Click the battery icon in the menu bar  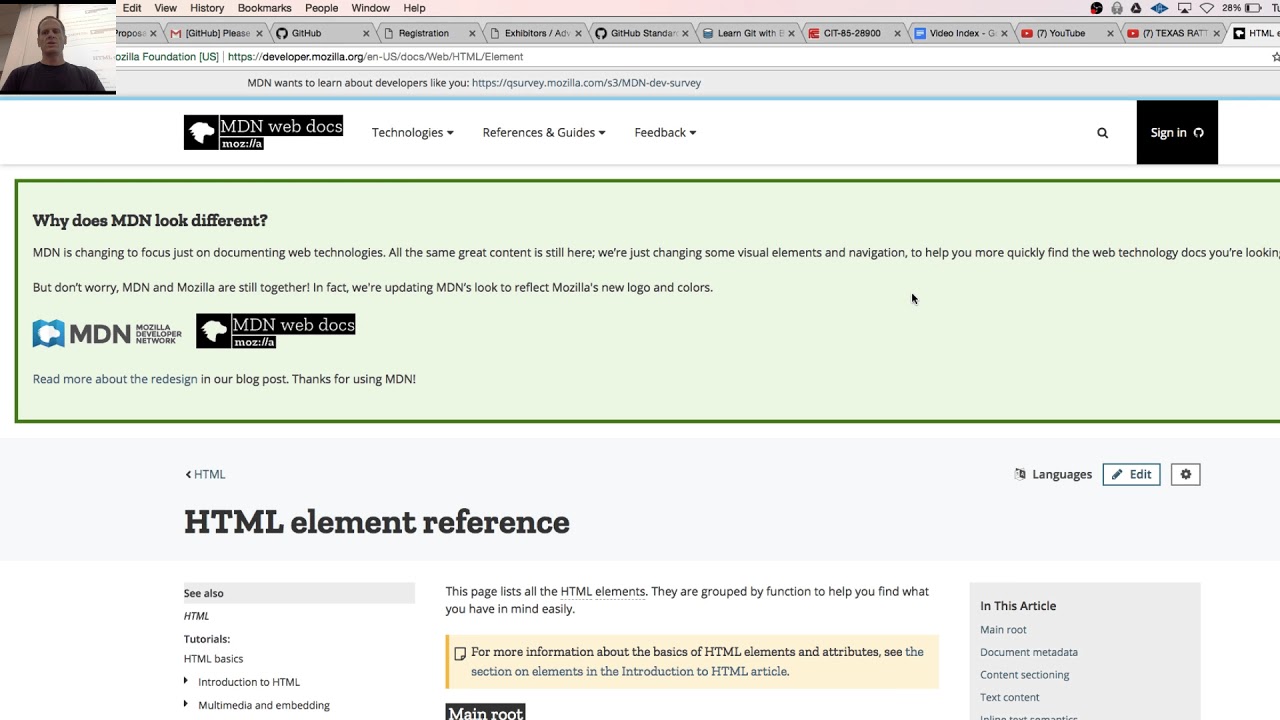(x=1253, y=8)
